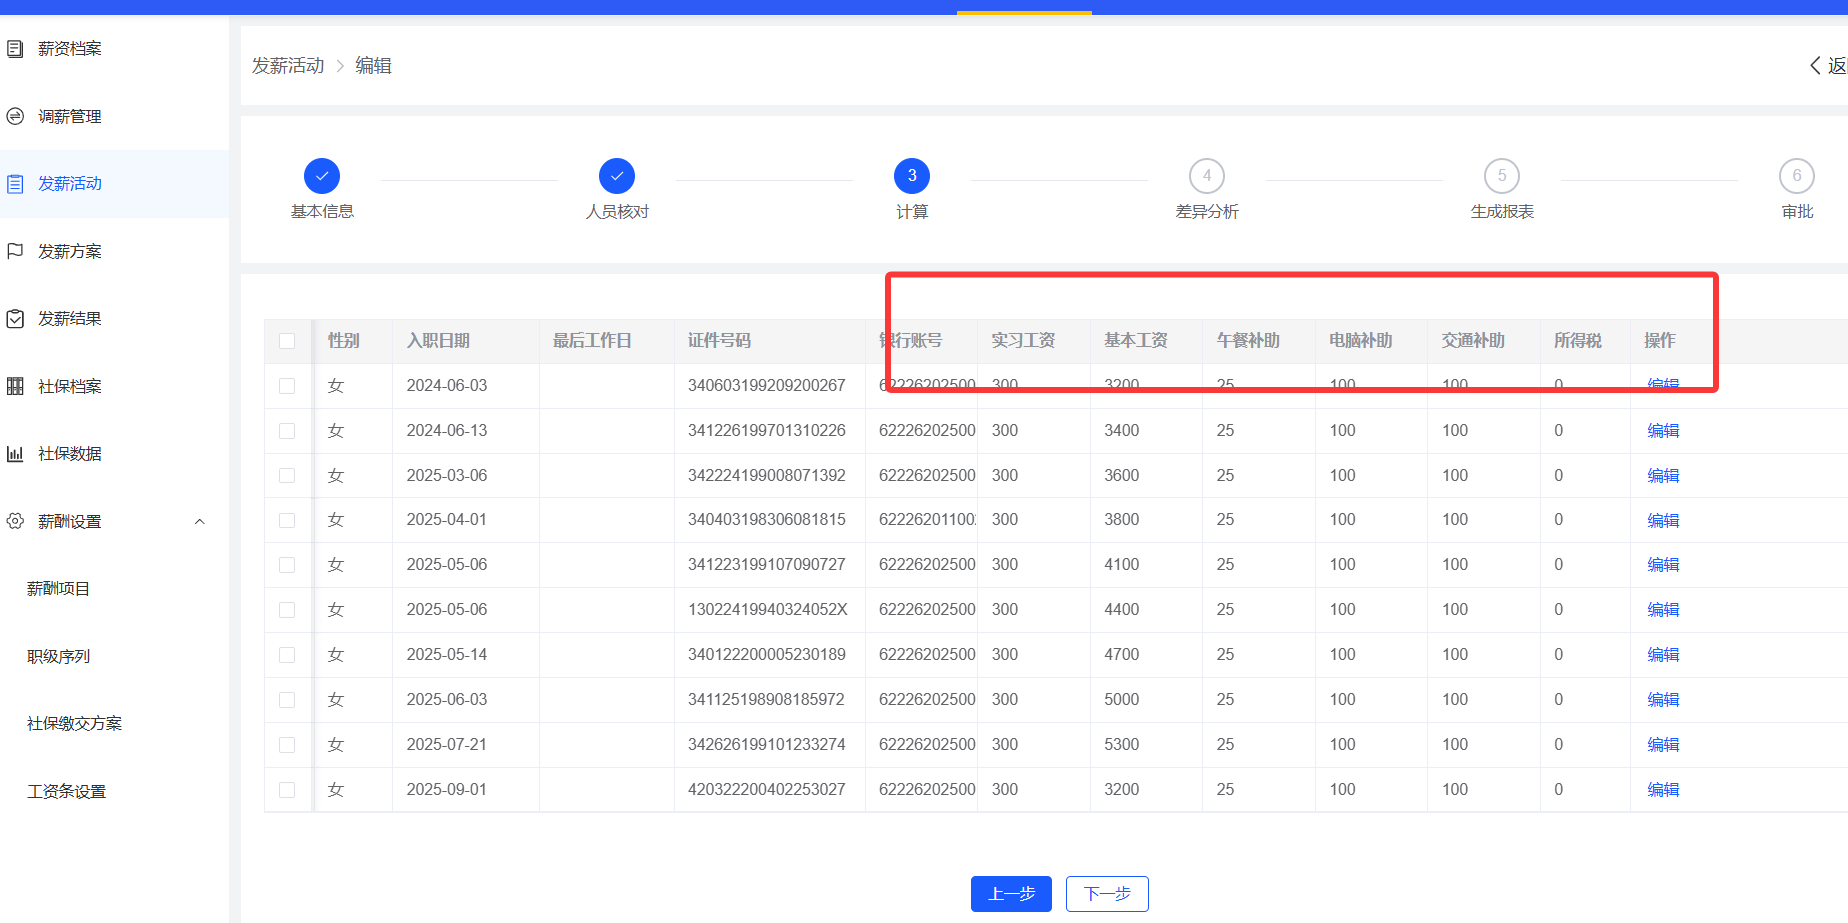The image size is (1848, 923).
Task: Select the checkbox for row dated 2025-09-01
Action: tap(287, 790)
